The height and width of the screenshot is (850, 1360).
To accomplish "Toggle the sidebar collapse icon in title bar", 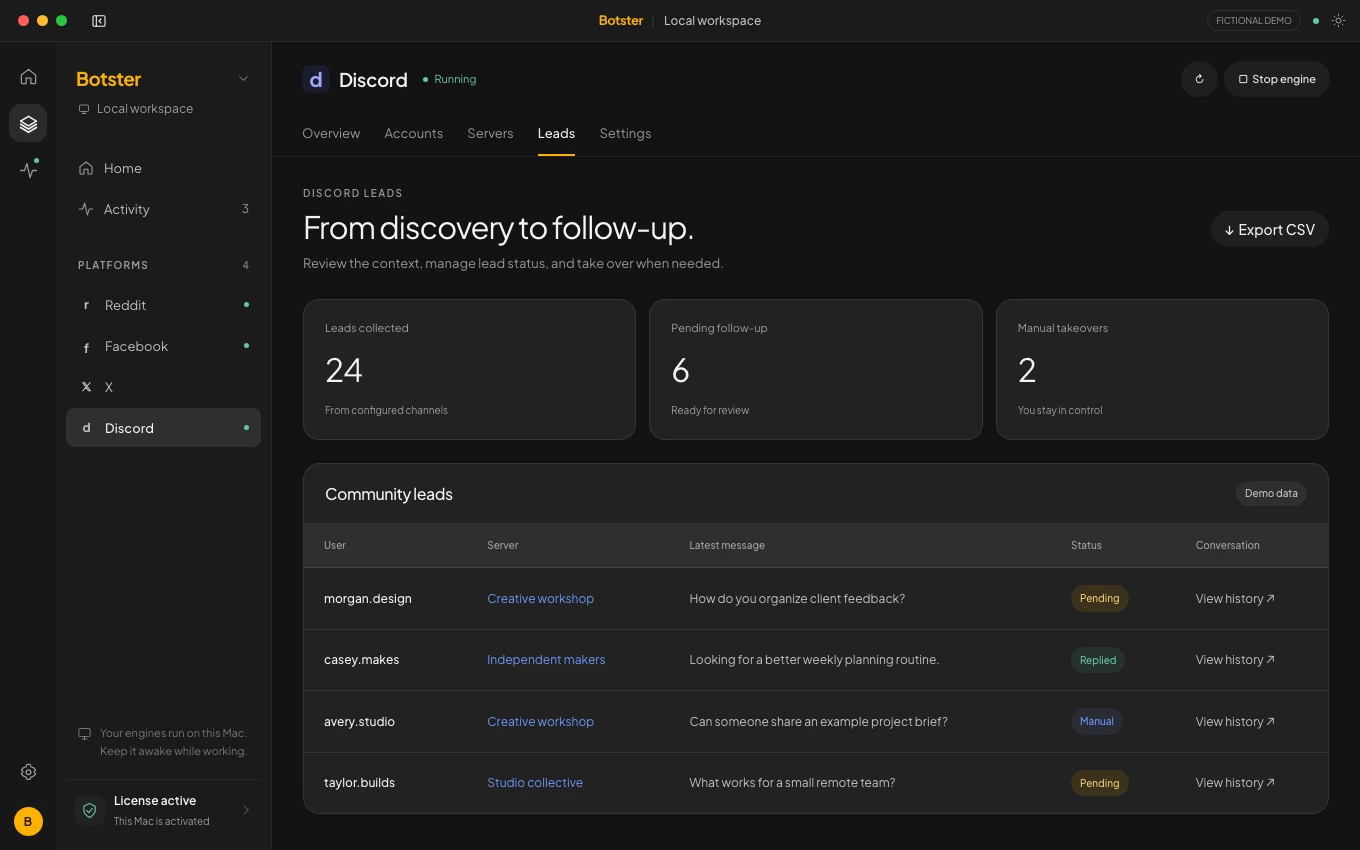I will [x=99, y=20].
